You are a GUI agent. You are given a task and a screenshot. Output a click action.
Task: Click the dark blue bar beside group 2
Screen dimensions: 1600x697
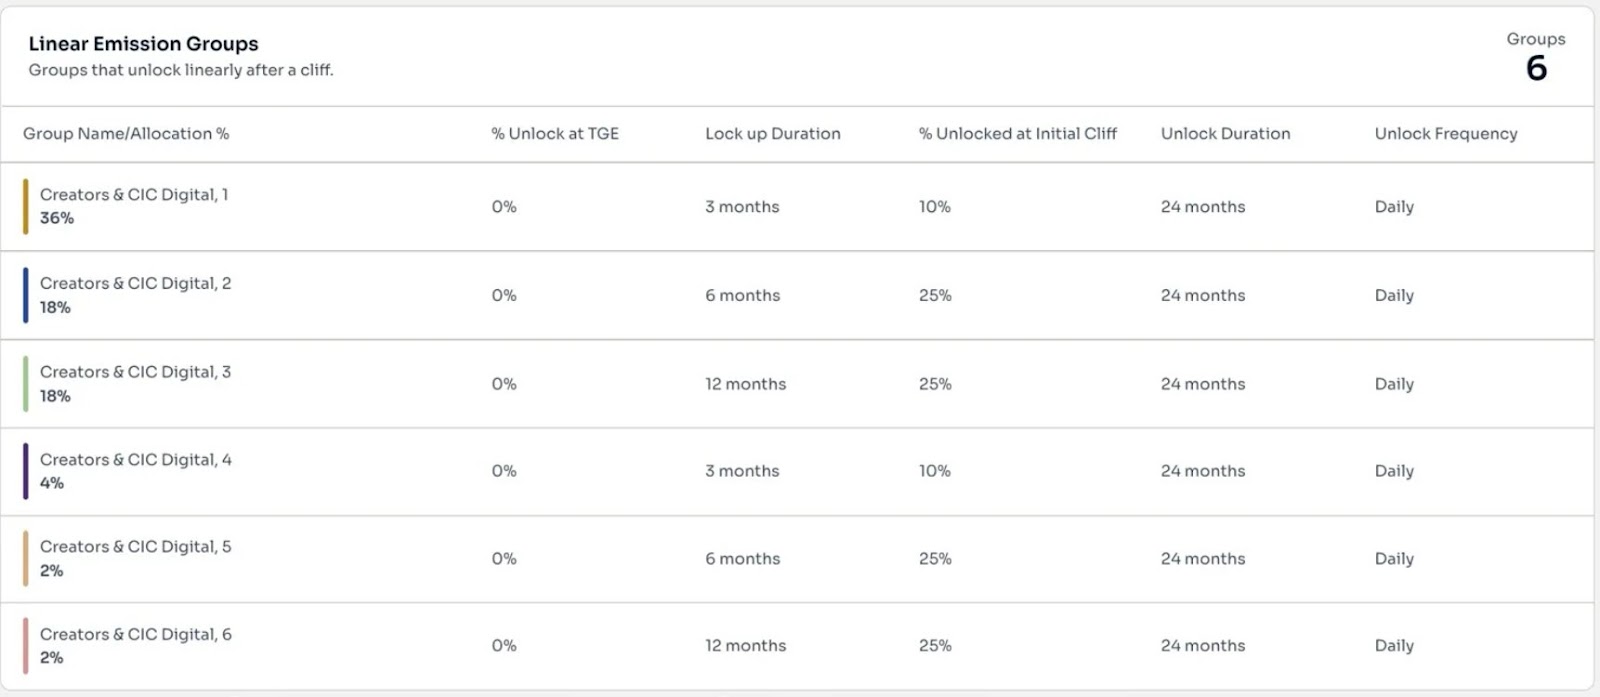[26, 295]
